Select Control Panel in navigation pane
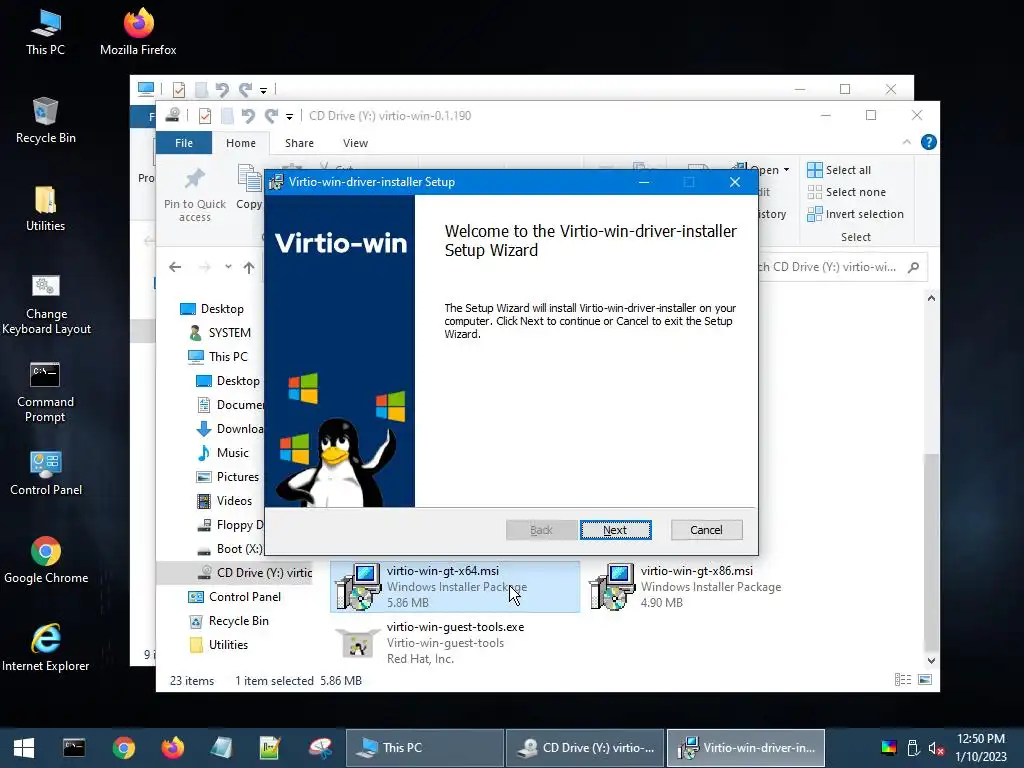 pos(234,597)
